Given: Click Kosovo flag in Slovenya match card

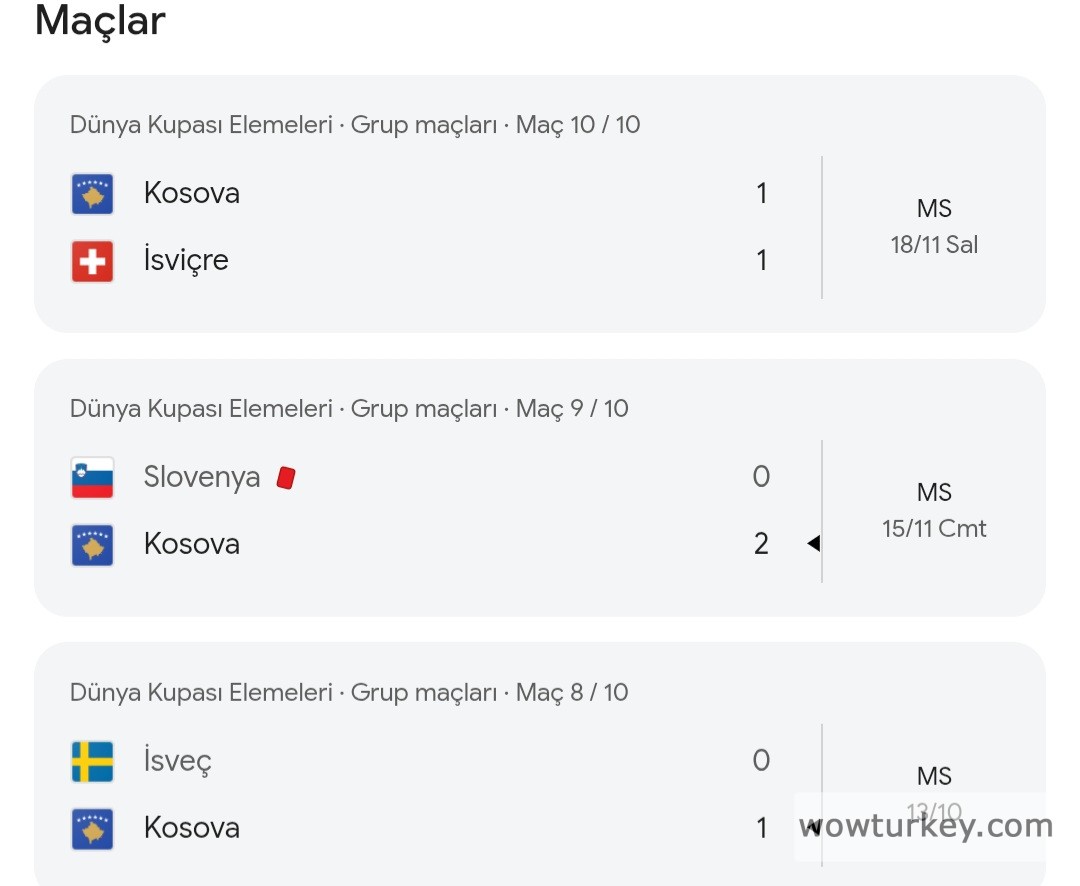Looking at the screenshot, I should [x=92, y=545].
